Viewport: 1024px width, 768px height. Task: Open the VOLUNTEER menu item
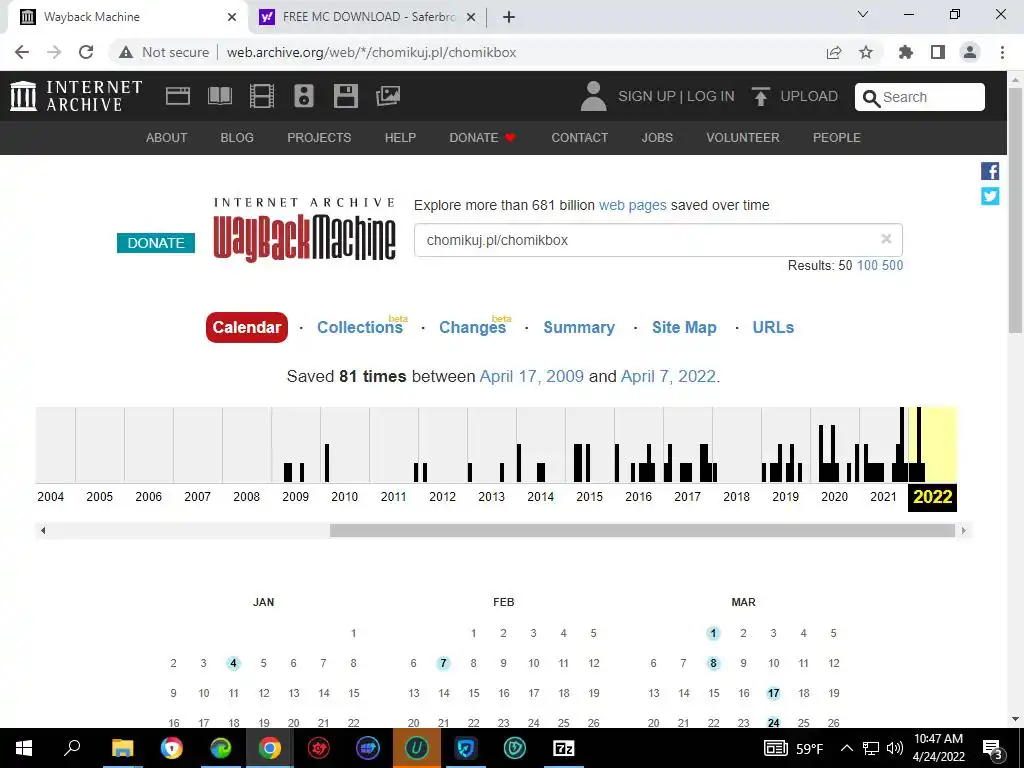click(x=743, y=138)
